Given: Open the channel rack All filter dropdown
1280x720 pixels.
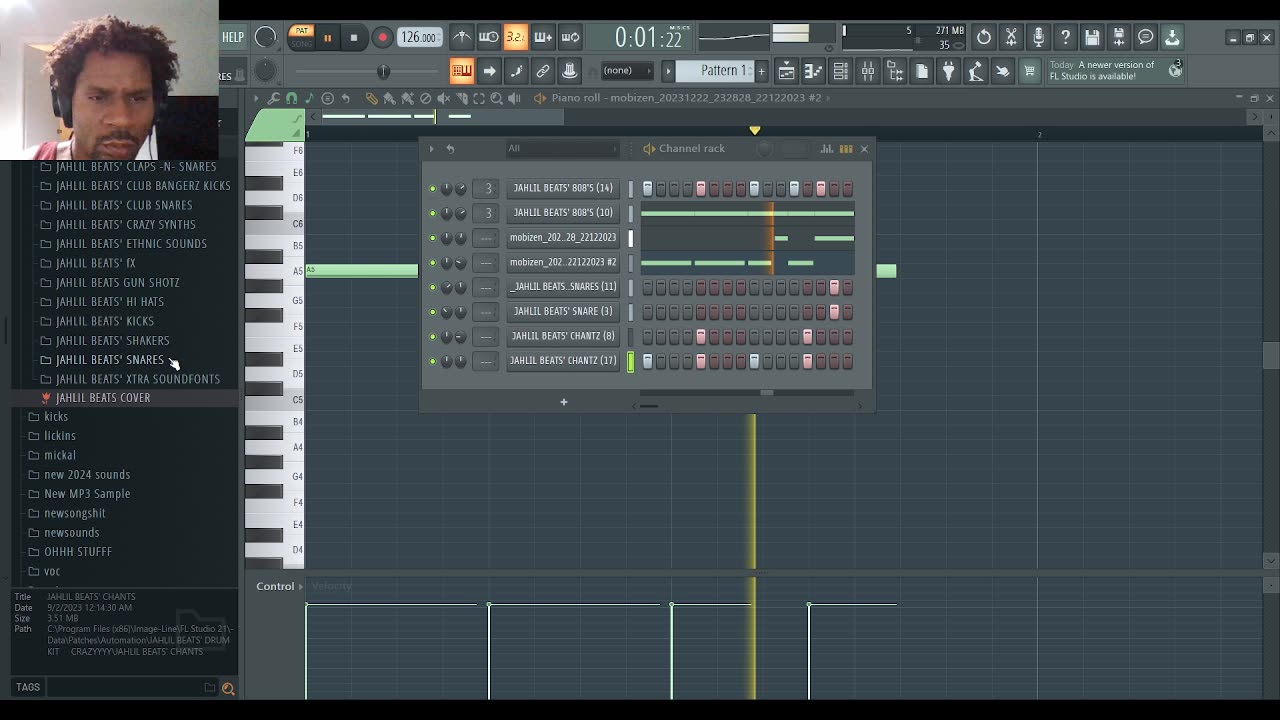Looking at the screenshot, I should (562, 149).
